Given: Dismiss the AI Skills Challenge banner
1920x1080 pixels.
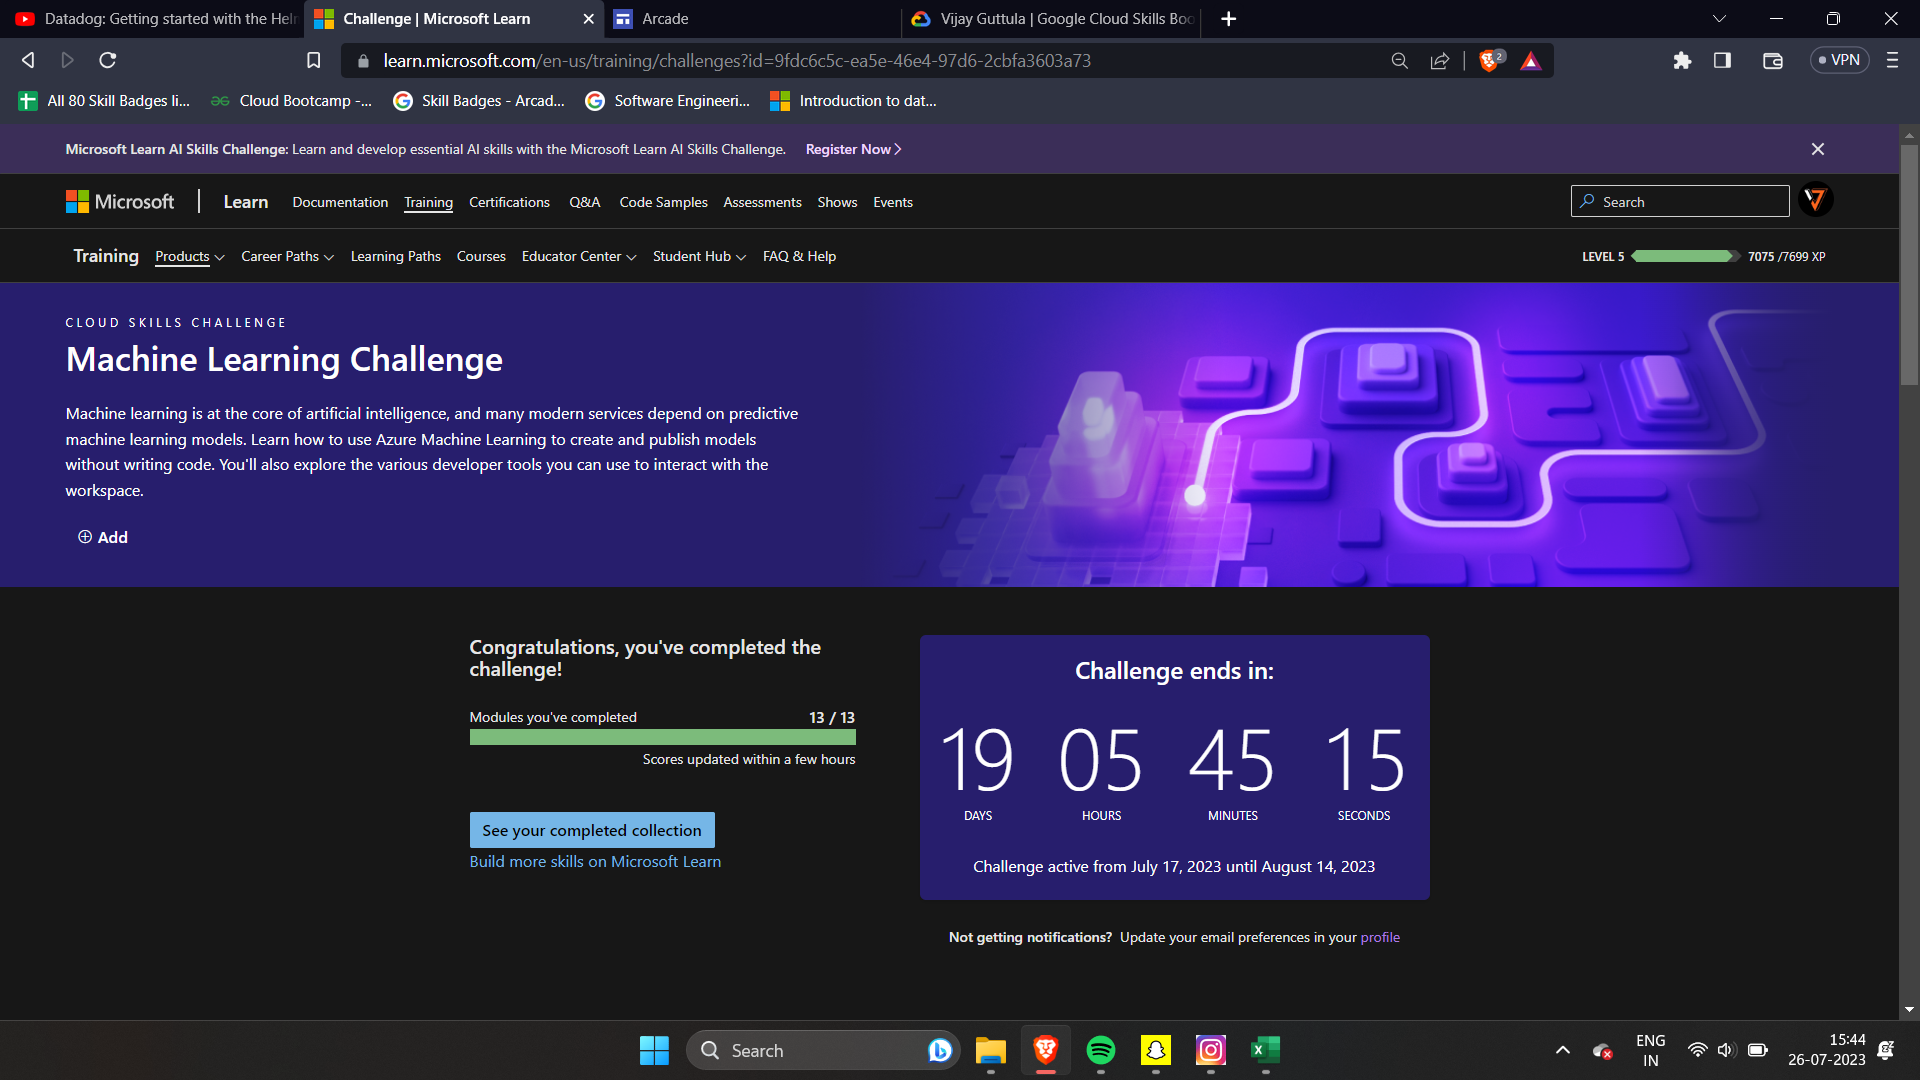Looking at the screenshot, I should coord(1817,149).
